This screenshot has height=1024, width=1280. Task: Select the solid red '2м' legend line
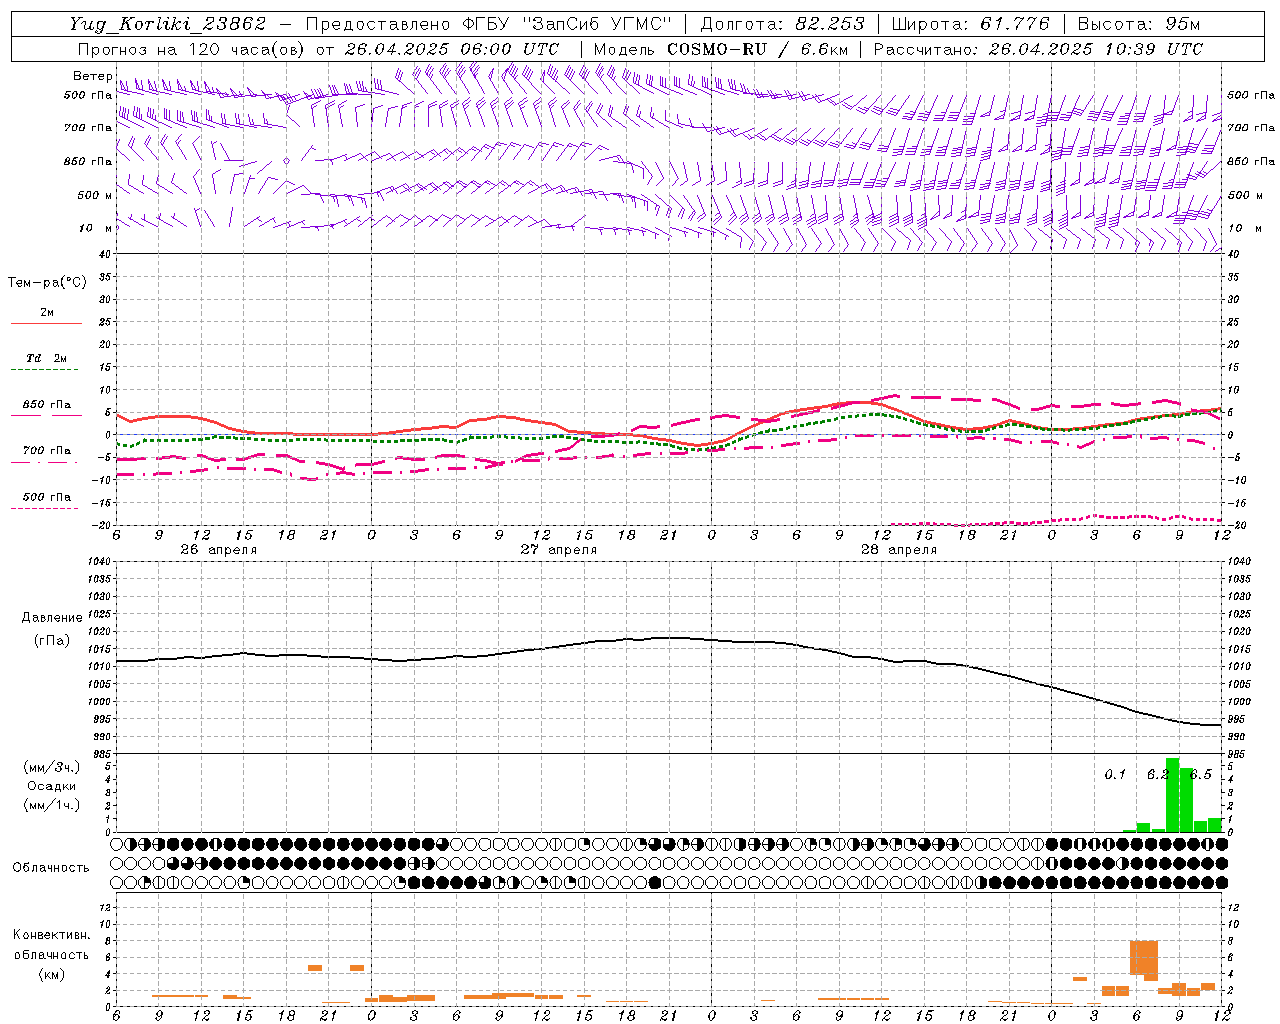pos(46,323)
